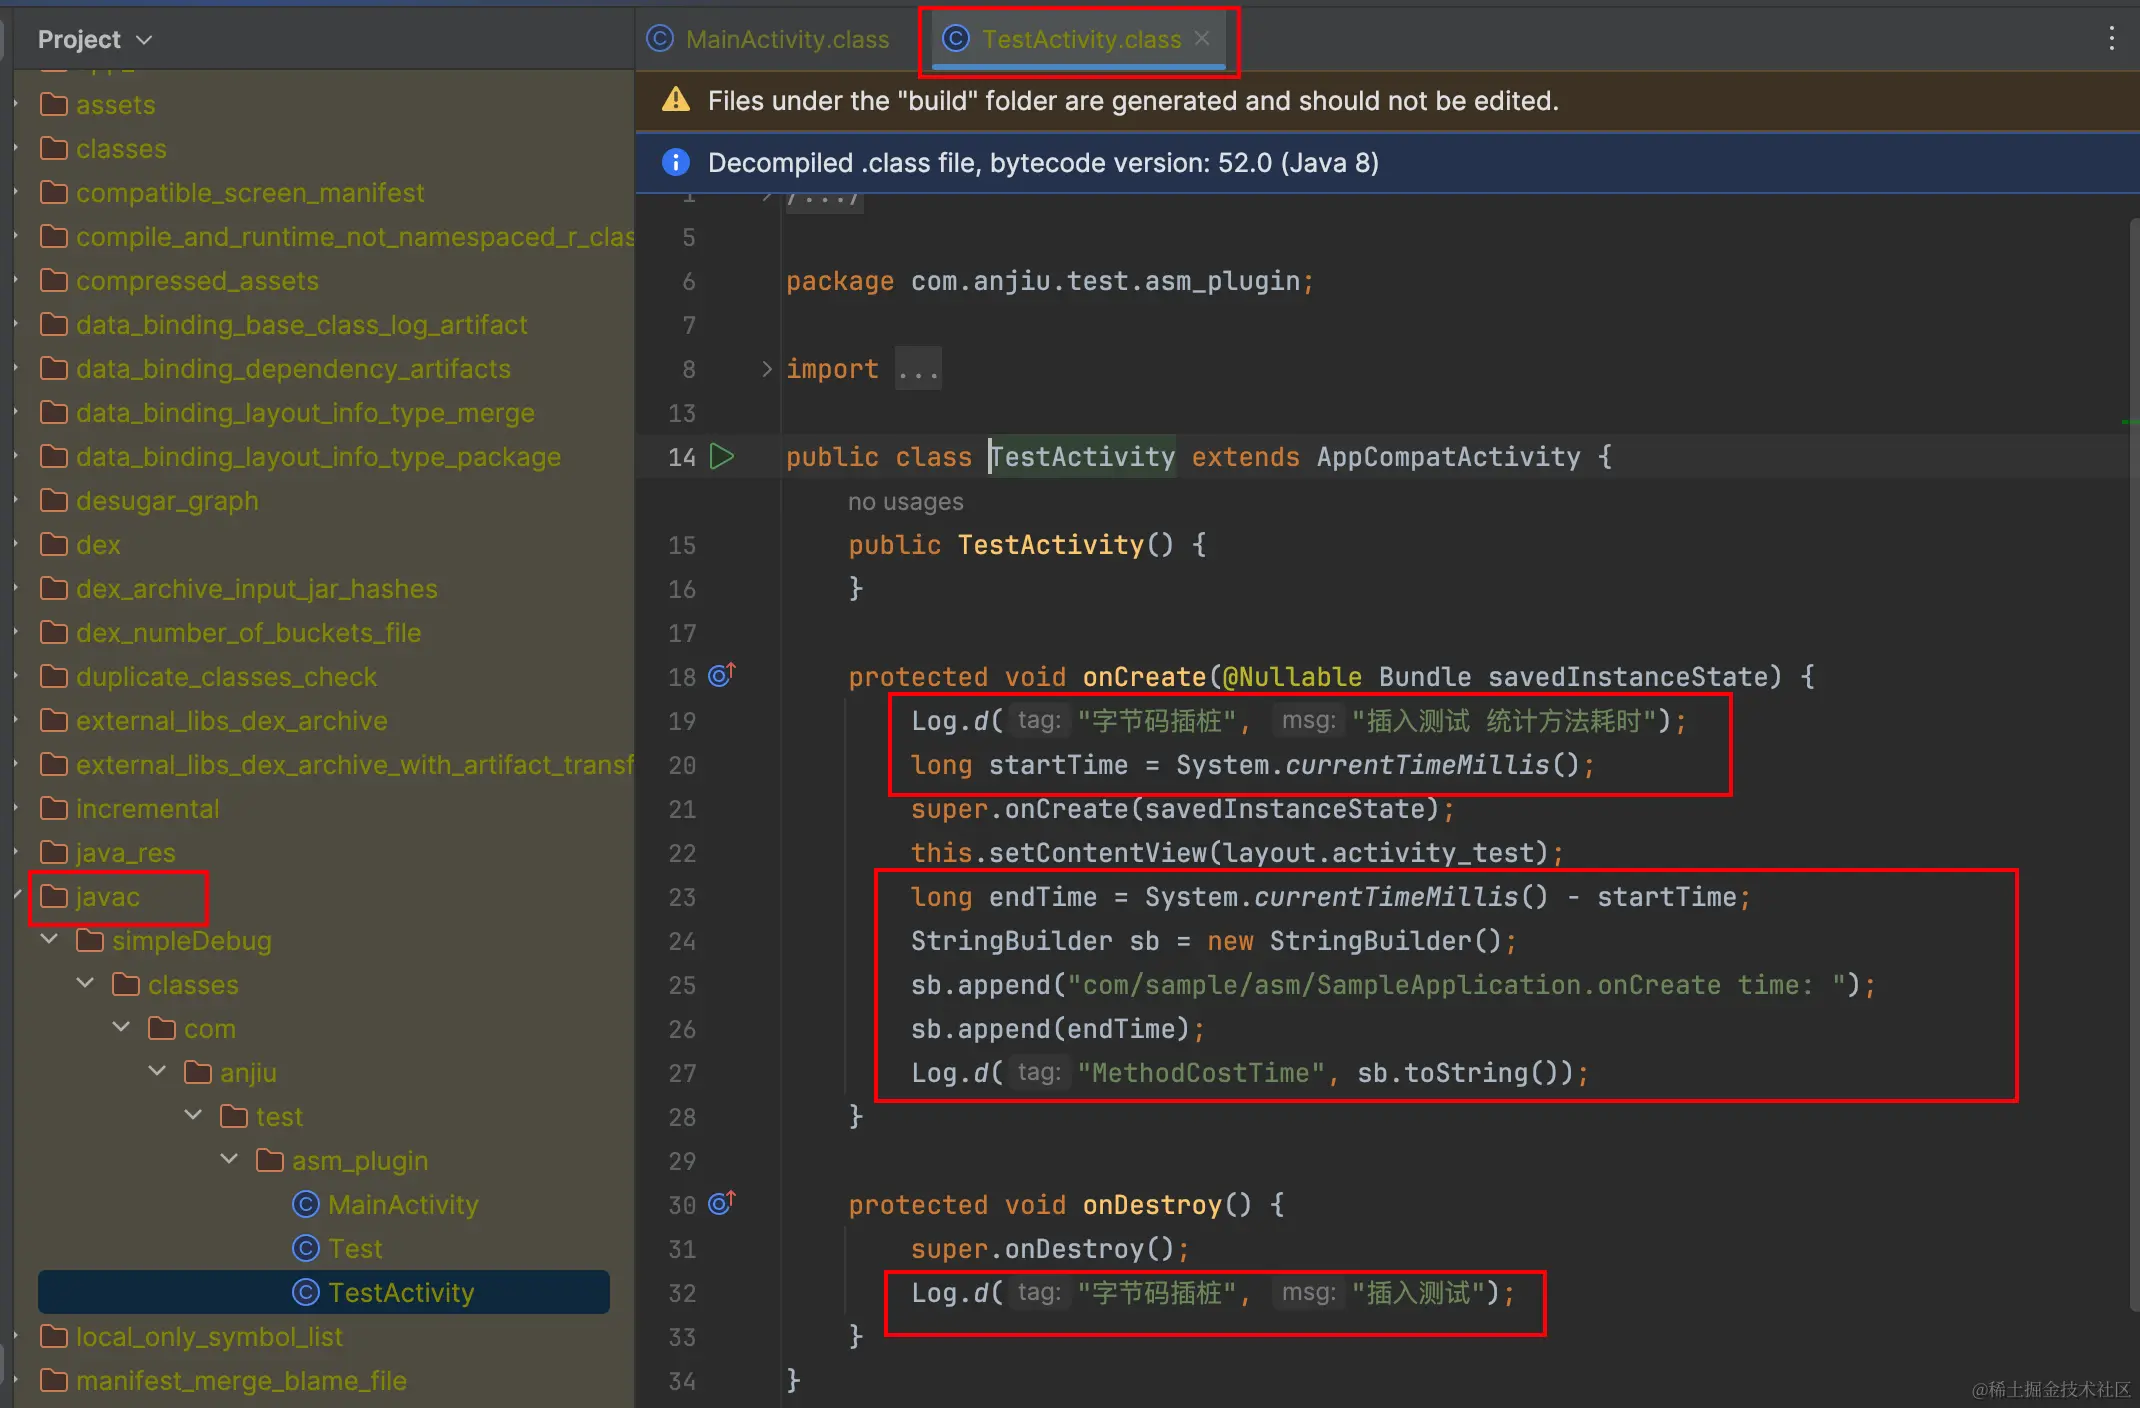Screen dimensions: 2140x1408
Task: Click the three-dot editor tab options icon
Action: (x=2111, y=39)
